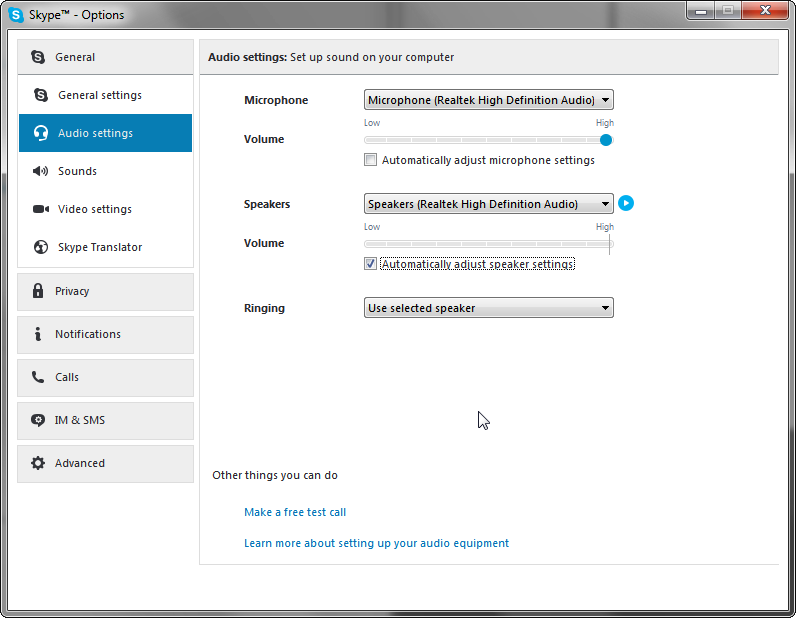The image size is (796, 618).
Task: Click the chat bubble icon beside IM & SMS
Action: point(38,420)
